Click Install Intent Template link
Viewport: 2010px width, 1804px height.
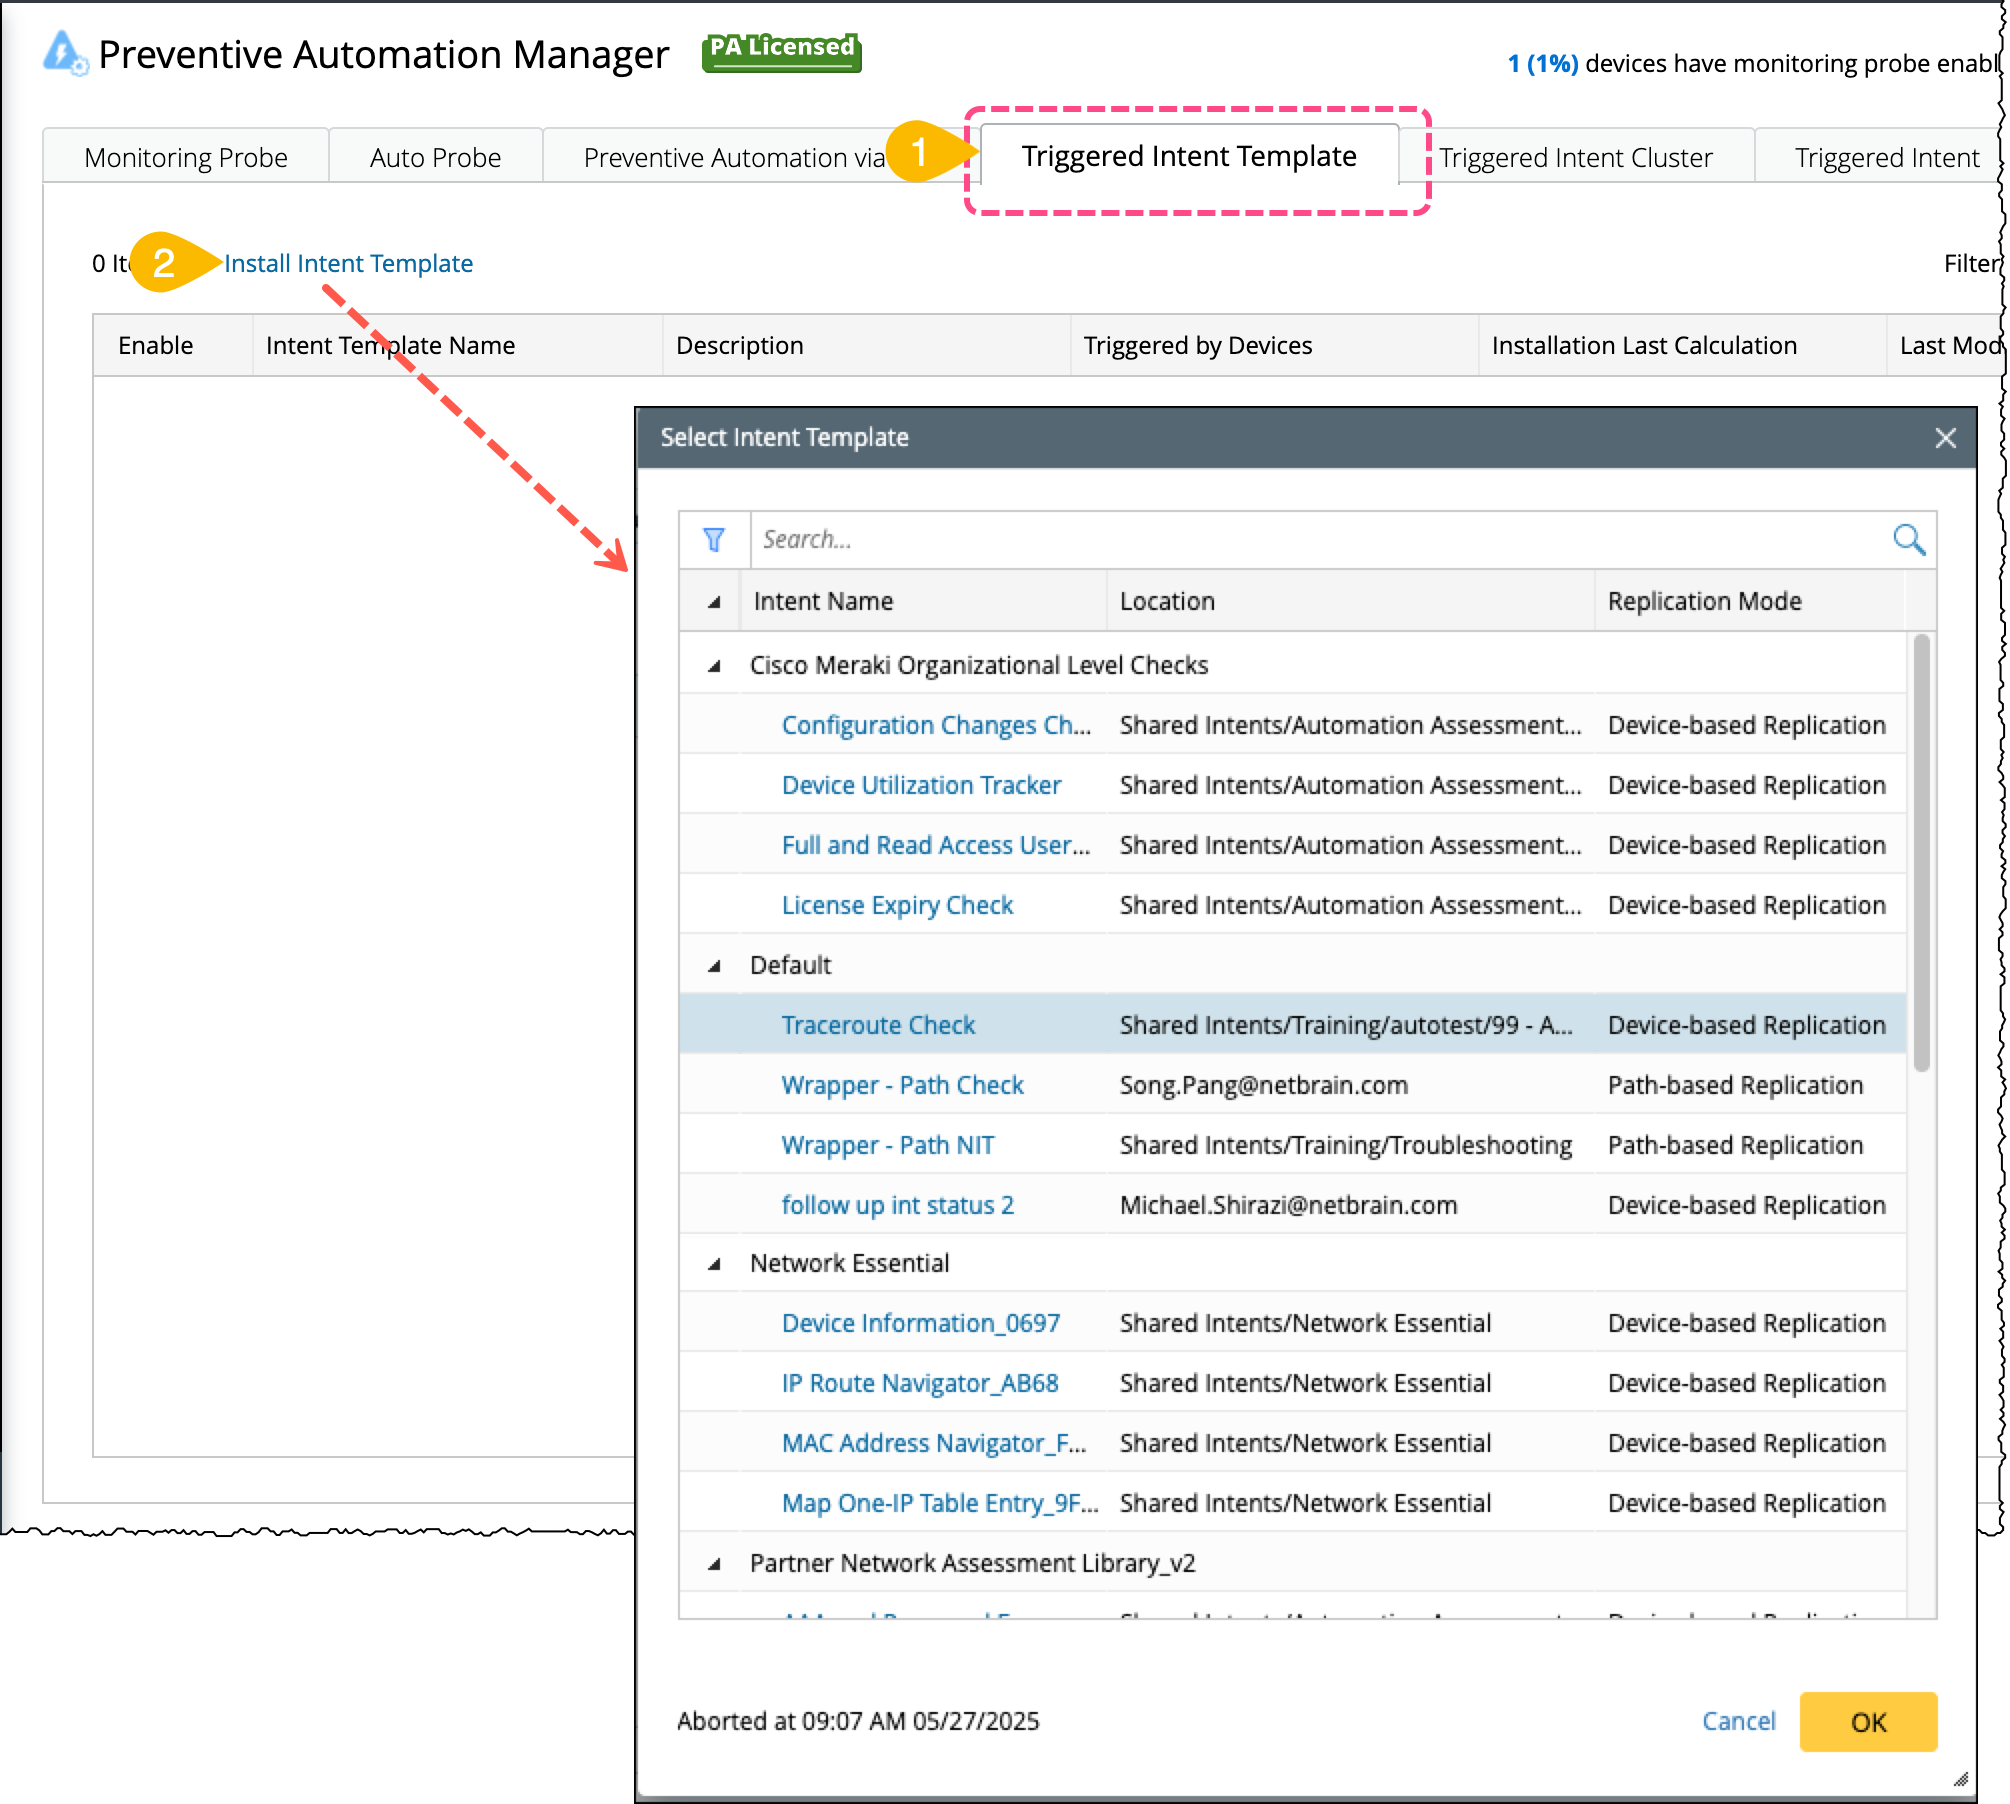[348, 263]
